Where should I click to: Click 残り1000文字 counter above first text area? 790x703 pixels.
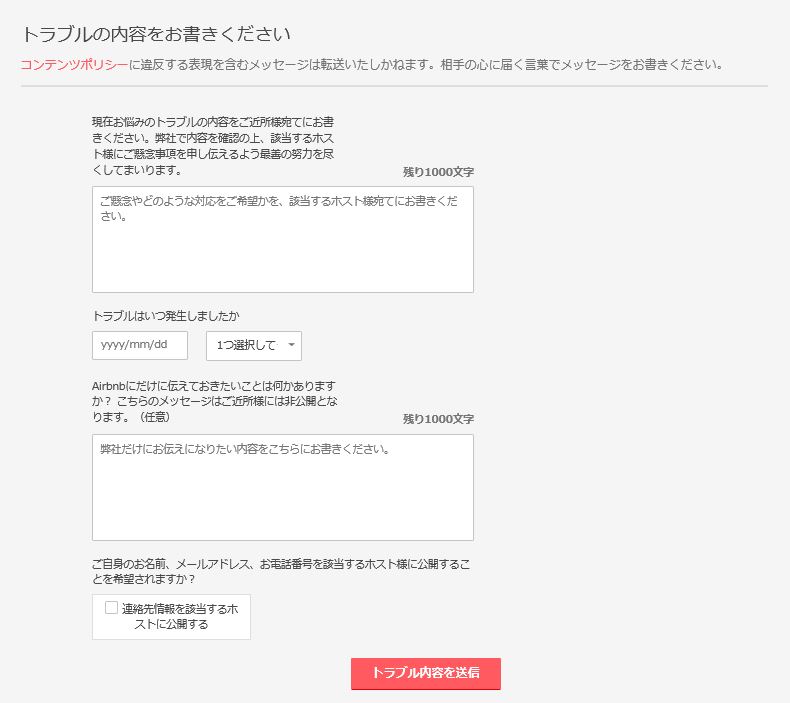pos(438,172)
